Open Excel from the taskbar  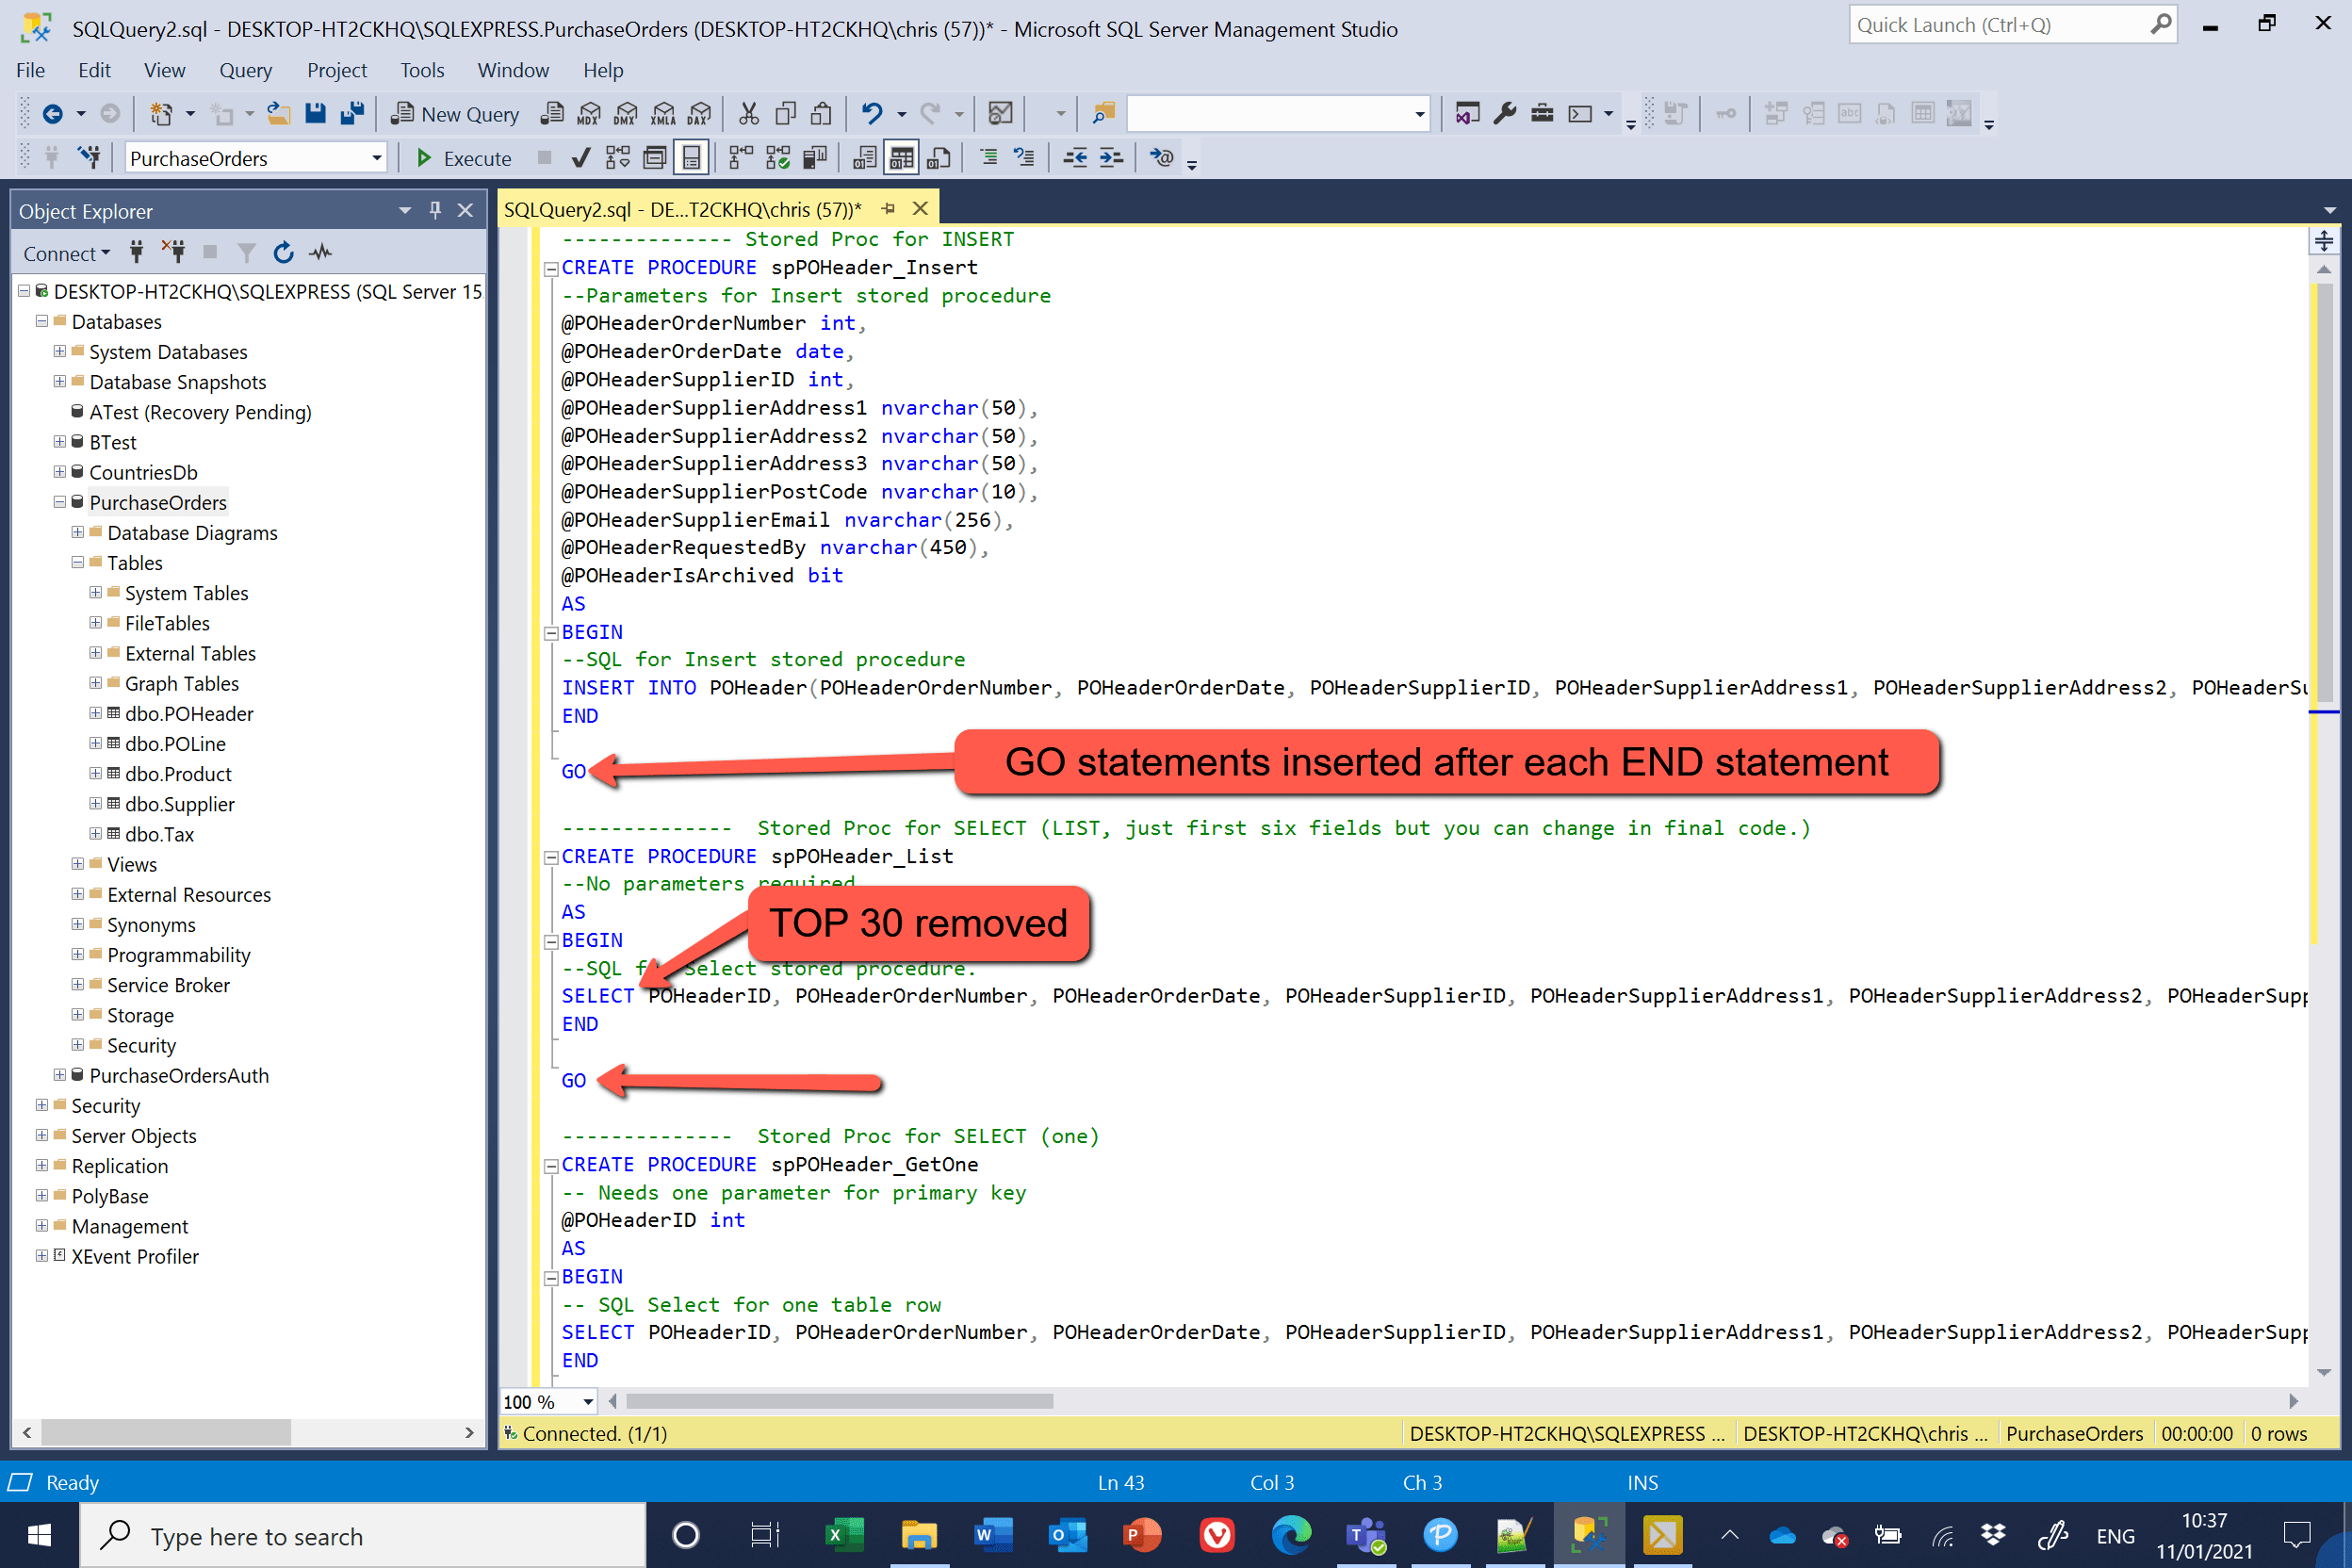[x=845, y=1535]
